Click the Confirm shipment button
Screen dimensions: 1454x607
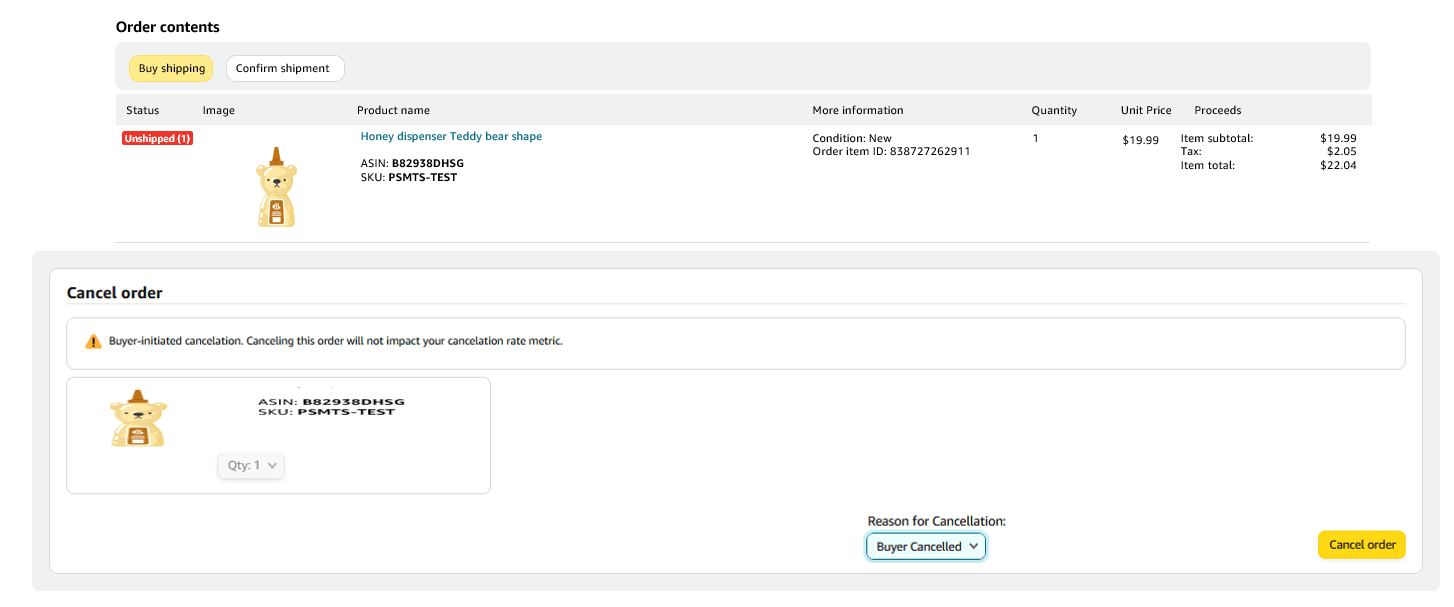click(x=285, y=69)
